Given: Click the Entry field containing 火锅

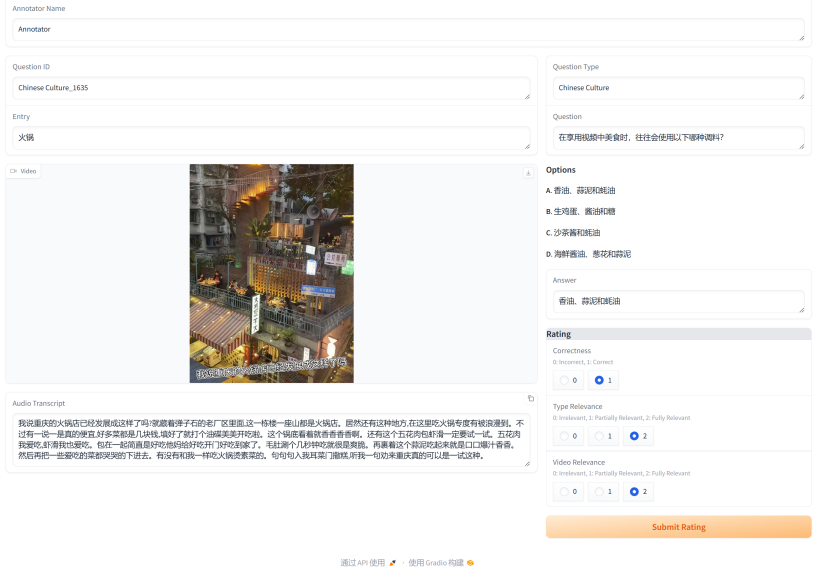Looking at the screenshot, I should pos(271,138).
